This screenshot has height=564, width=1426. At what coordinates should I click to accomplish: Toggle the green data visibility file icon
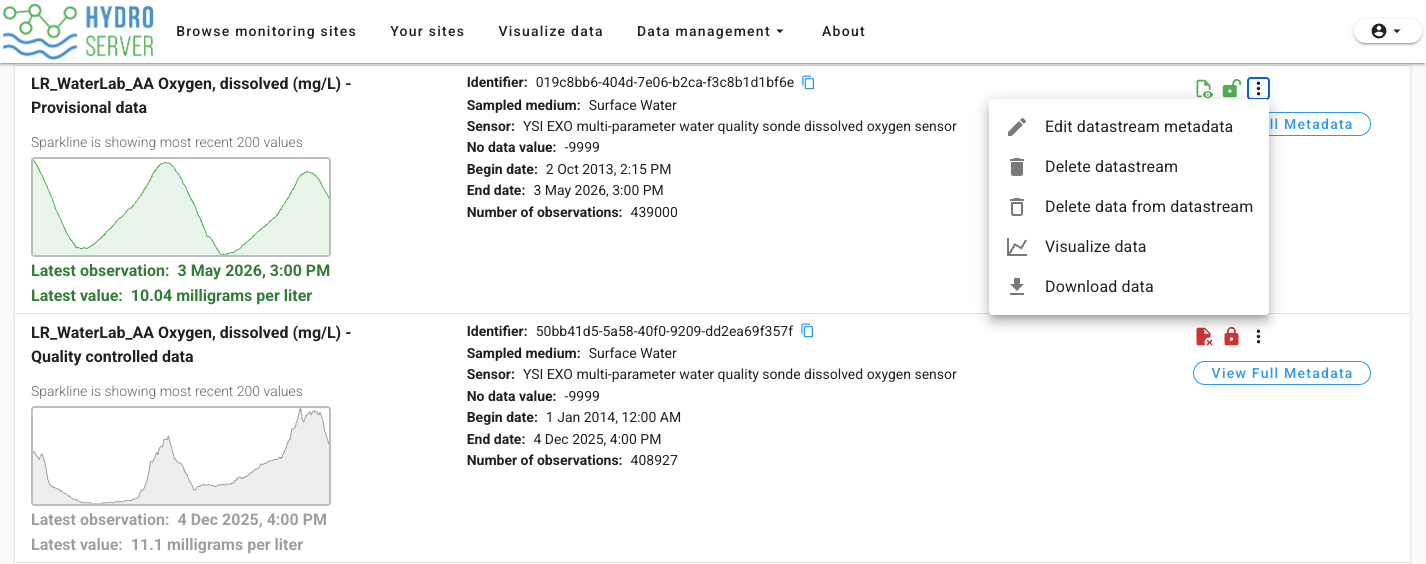[1204, 89]
